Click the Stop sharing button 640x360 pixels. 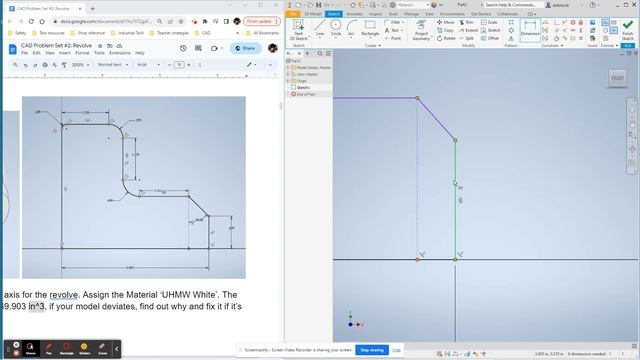point(372,350)
